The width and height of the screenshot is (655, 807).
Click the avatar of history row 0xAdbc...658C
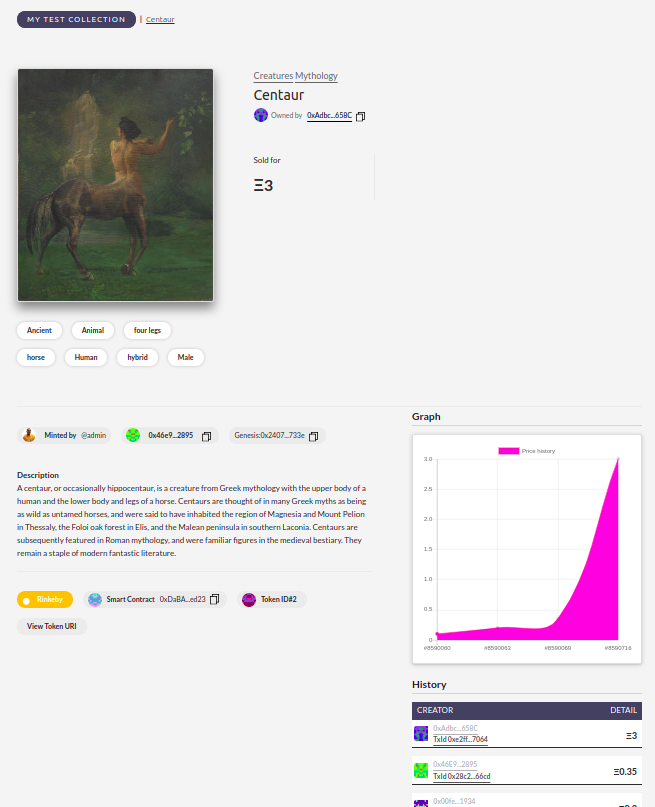point(421,733)
